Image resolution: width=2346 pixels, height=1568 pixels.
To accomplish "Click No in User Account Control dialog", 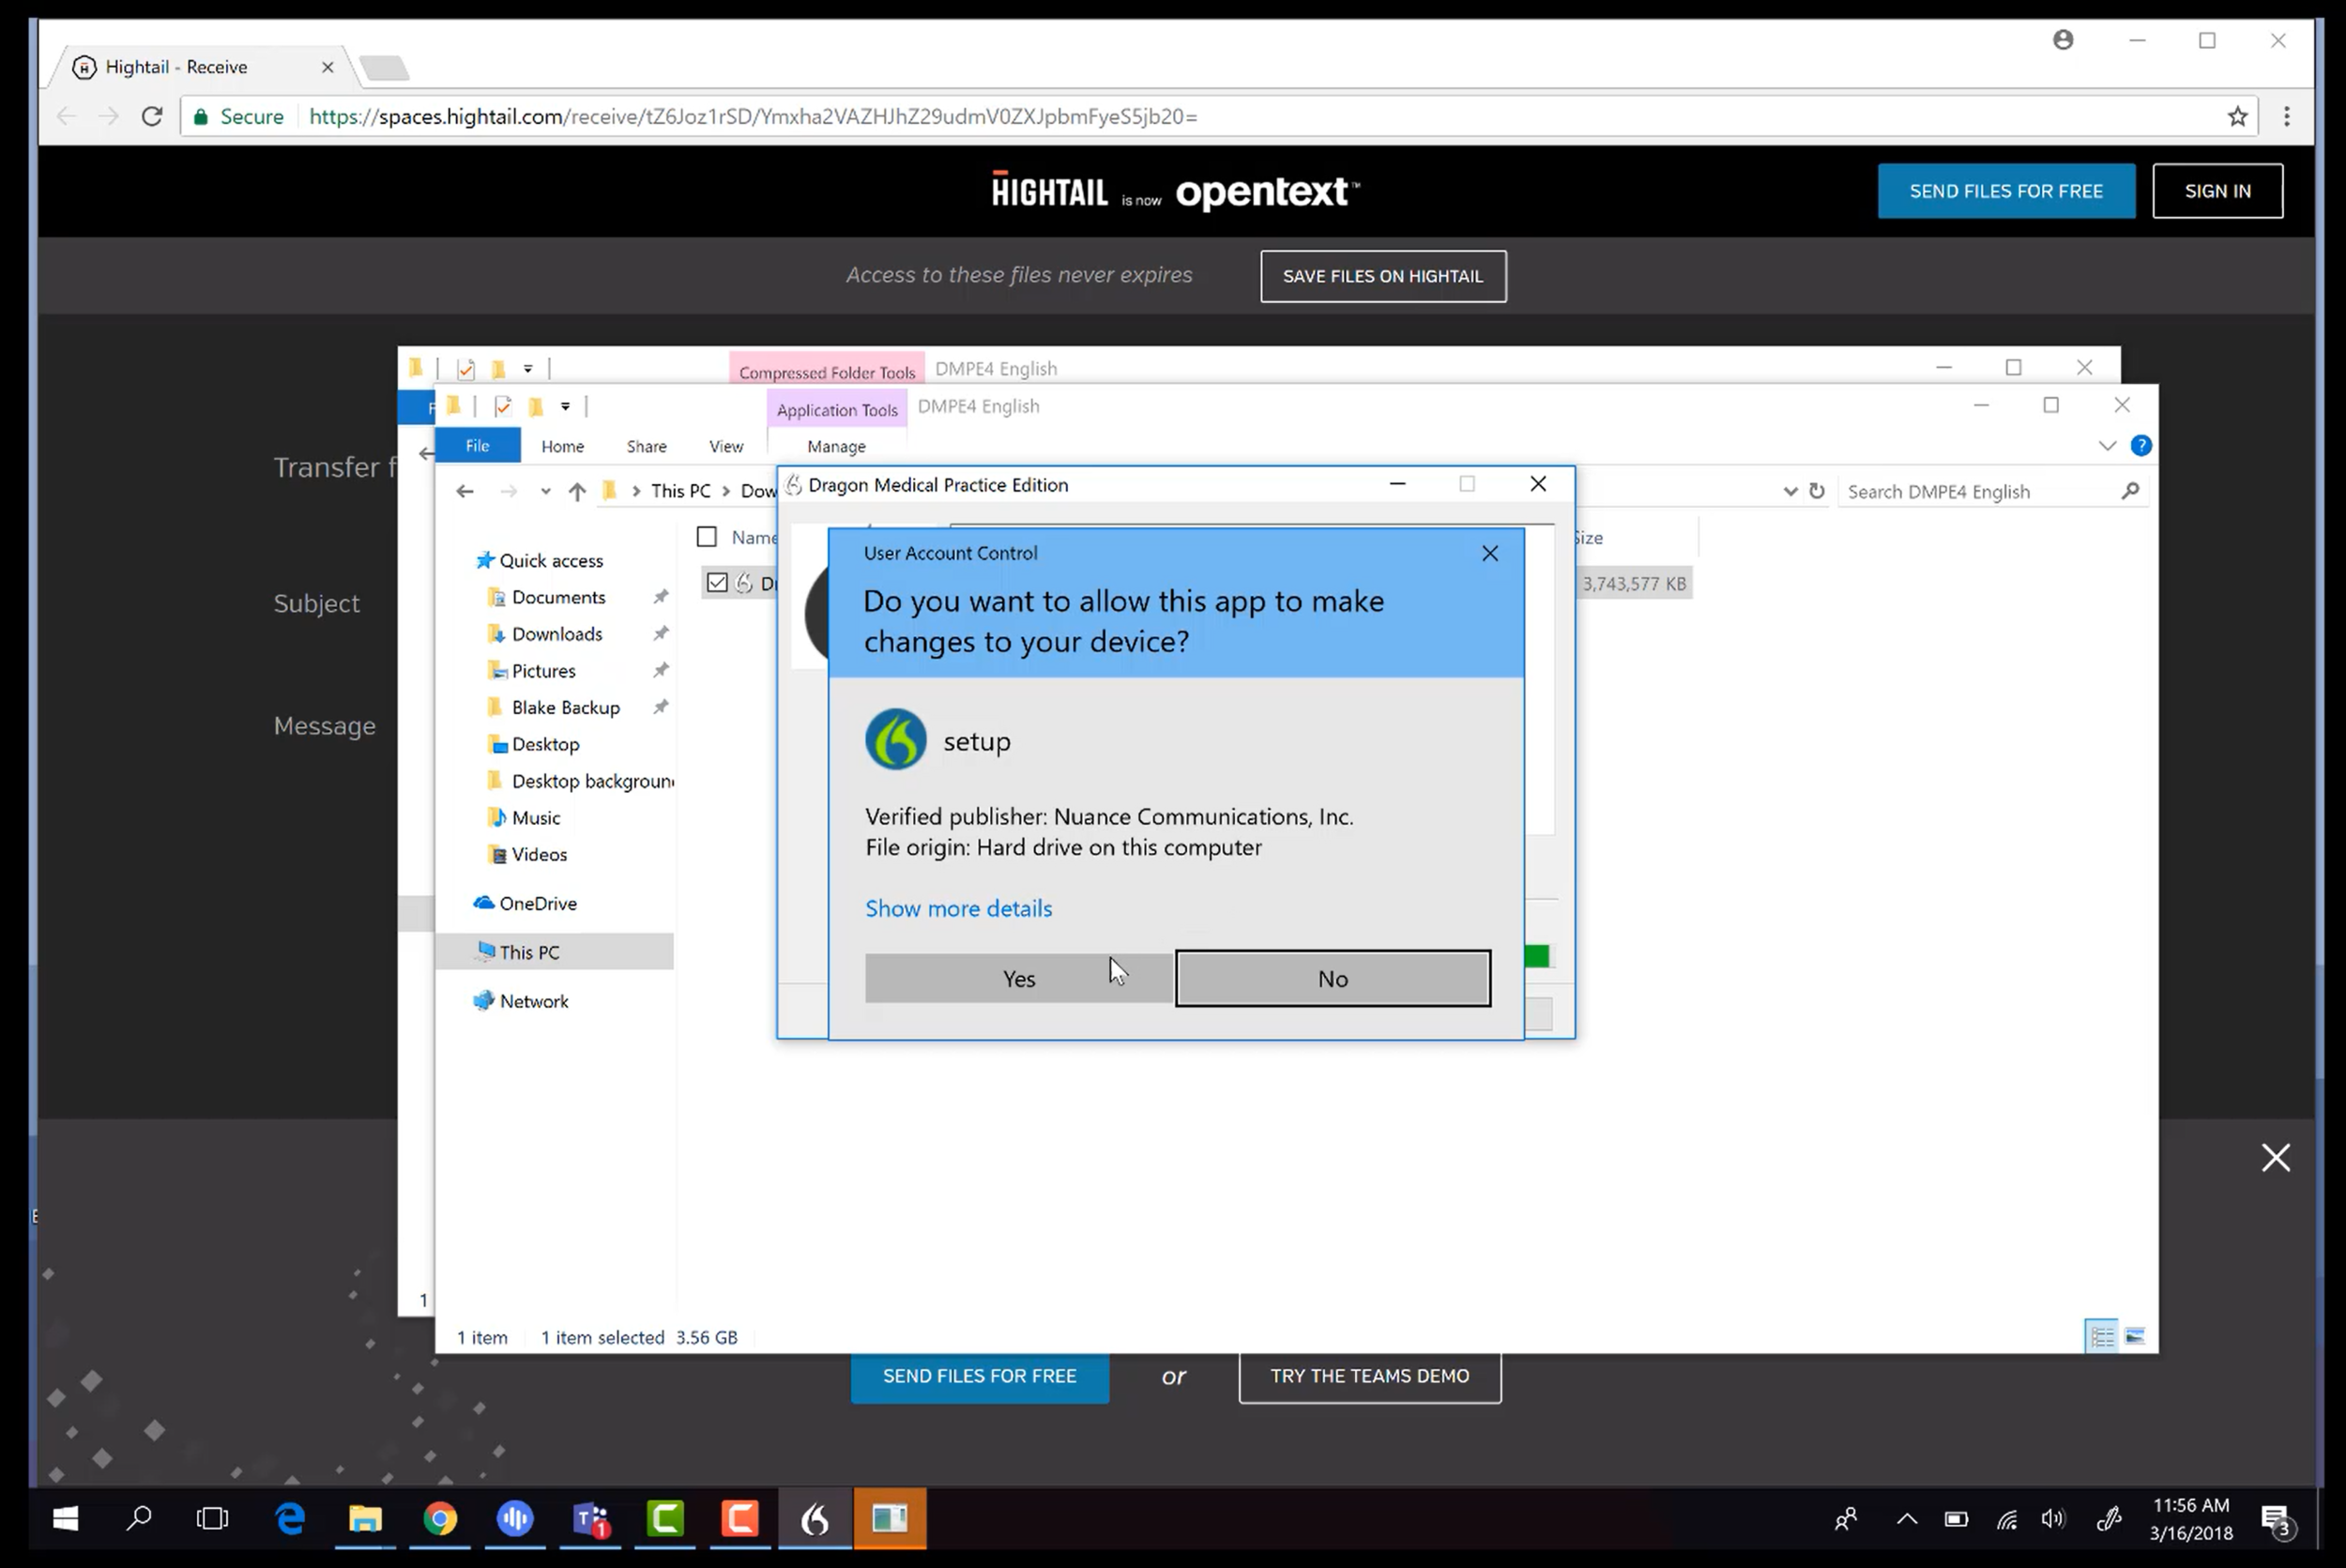I will coord(1333,978).
